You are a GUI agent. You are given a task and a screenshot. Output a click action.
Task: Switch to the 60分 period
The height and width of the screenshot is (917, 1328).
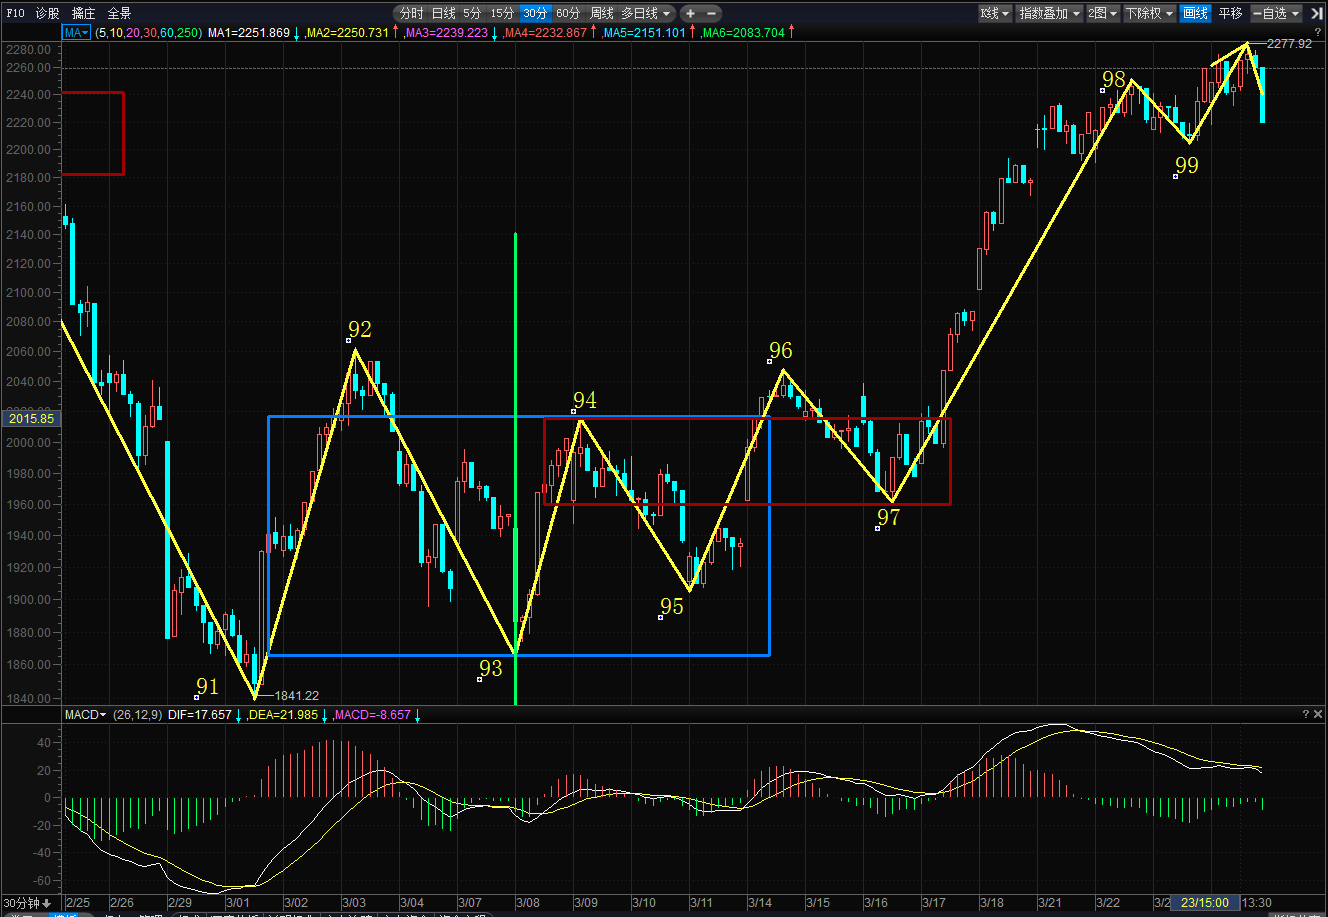(568, 13)
